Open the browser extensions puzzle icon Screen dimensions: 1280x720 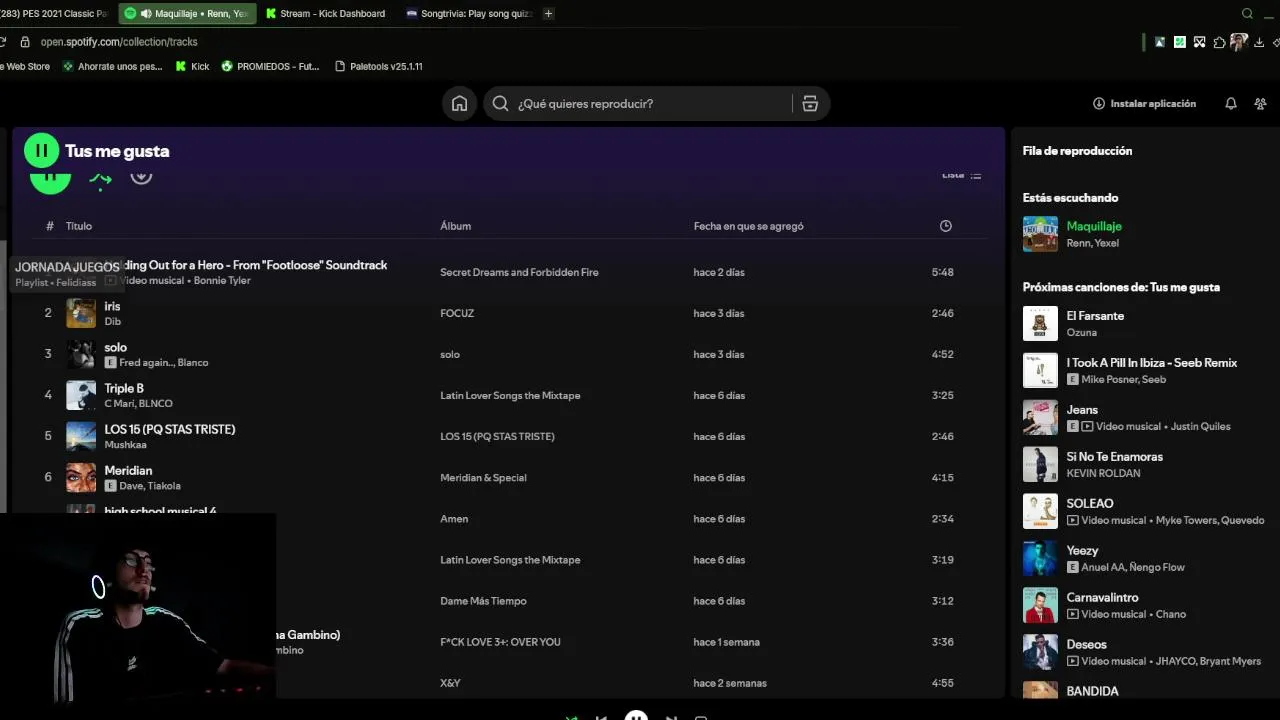1219,42
